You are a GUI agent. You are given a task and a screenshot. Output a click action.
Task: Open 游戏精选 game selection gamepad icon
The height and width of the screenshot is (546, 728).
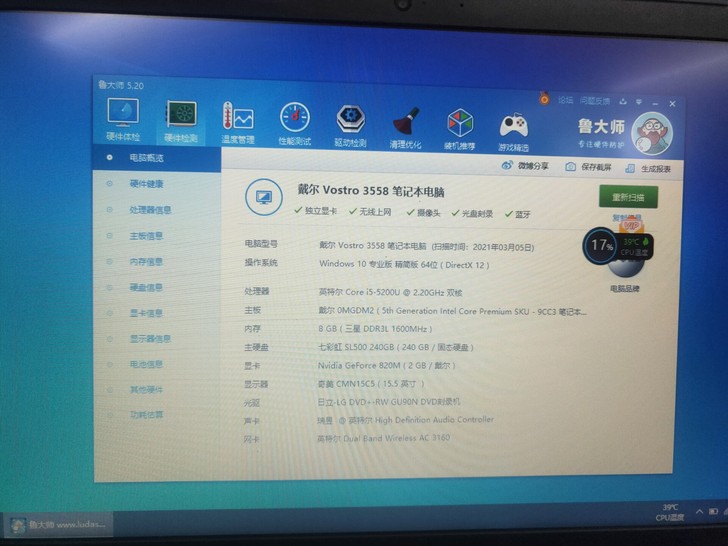[x=514, y=132]
